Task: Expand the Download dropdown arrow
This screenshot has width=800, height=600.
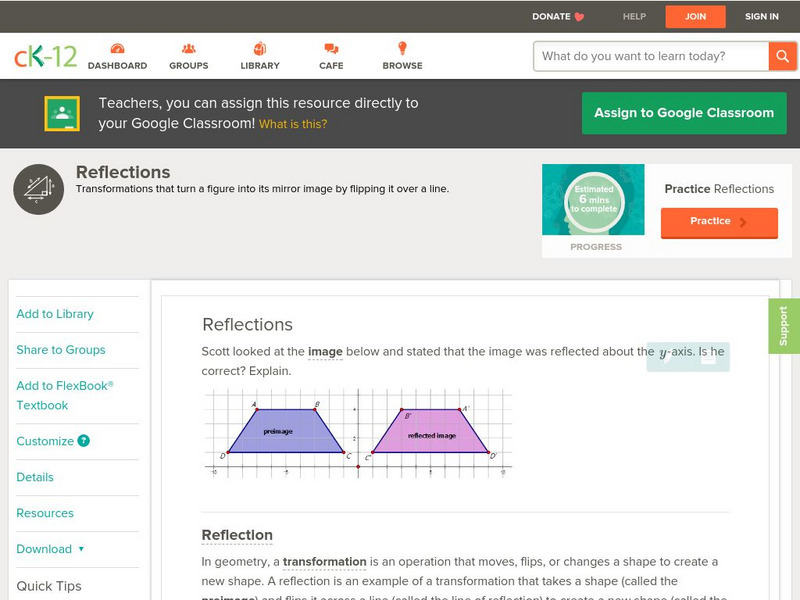Action: [81, 549]
